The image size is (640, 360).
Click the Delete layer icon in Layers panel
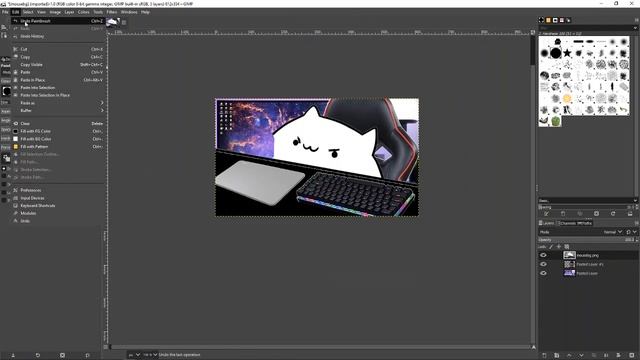[631, 356]
